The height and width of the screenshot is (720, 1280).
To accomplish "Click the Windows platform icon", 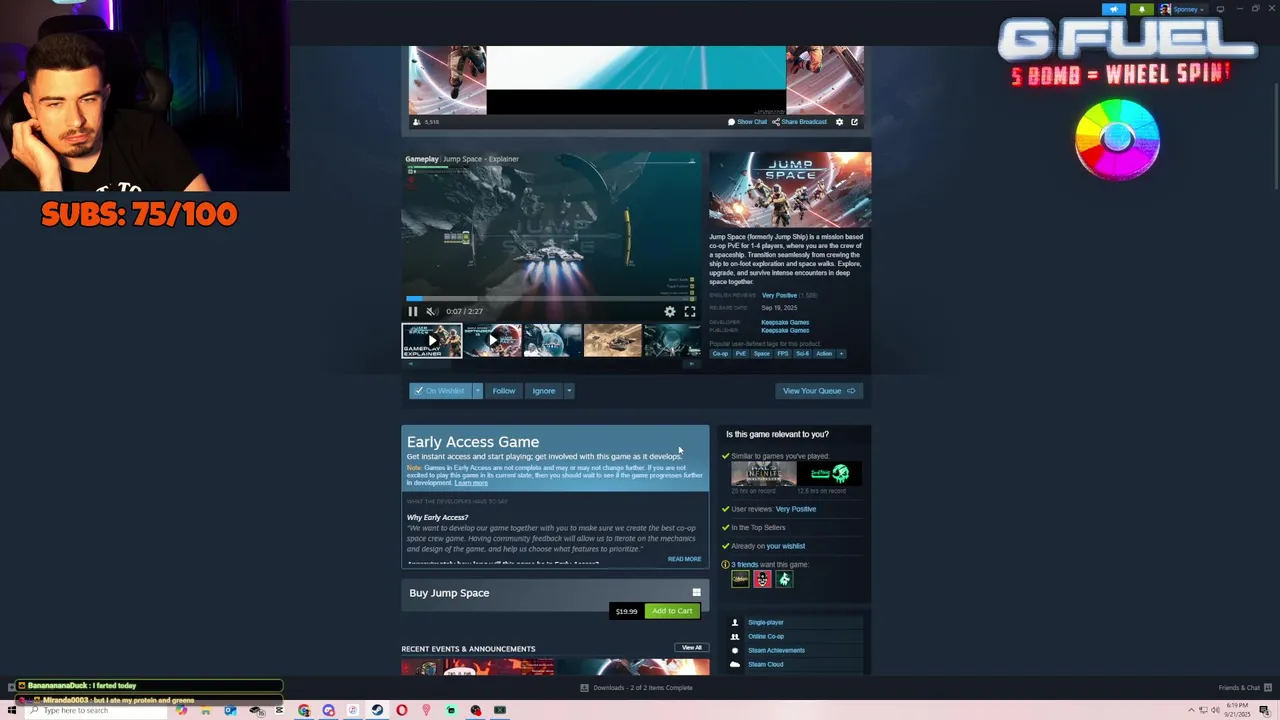I will point(696,593).
